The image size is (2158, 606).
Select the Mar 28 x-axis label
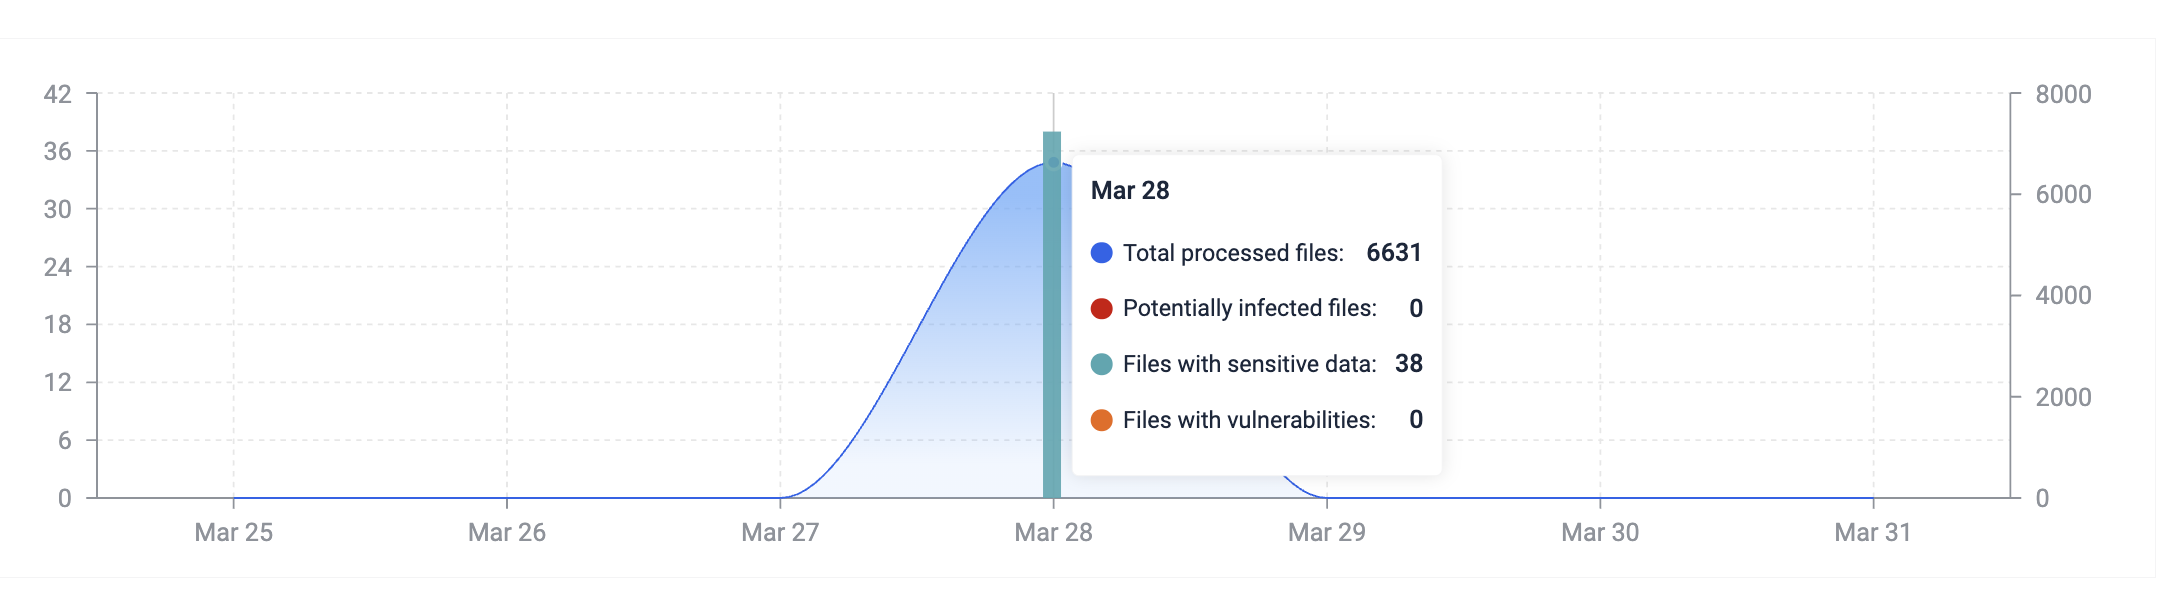1053,532
